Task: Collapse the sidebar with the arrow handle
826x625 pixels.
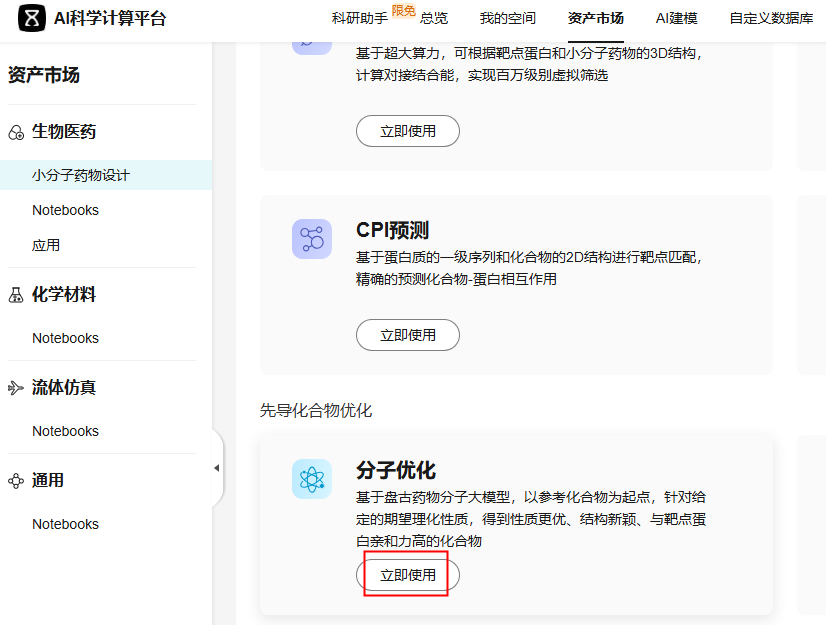Action: pyautogui.click(x=217, y=468)
